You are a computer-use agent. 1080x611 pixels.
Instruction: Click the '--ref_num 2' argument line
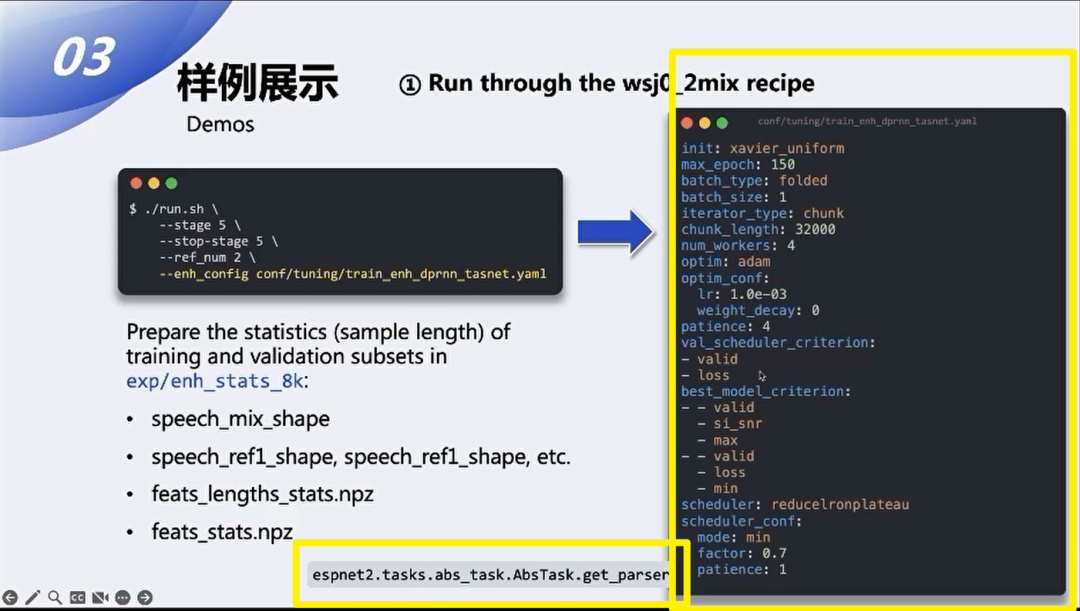pos(207,258)
